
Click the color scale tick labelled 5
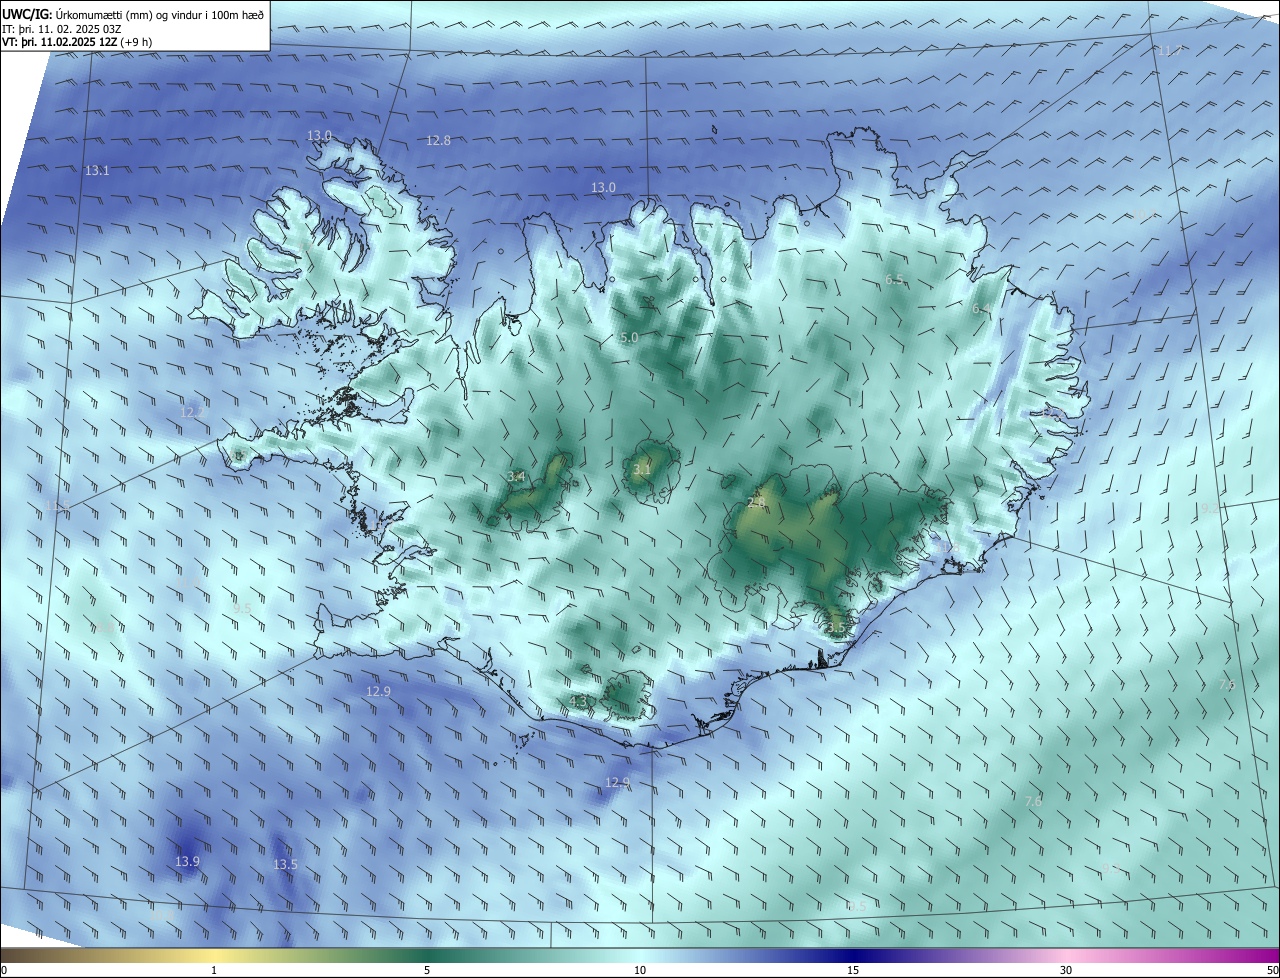[427, 970]
